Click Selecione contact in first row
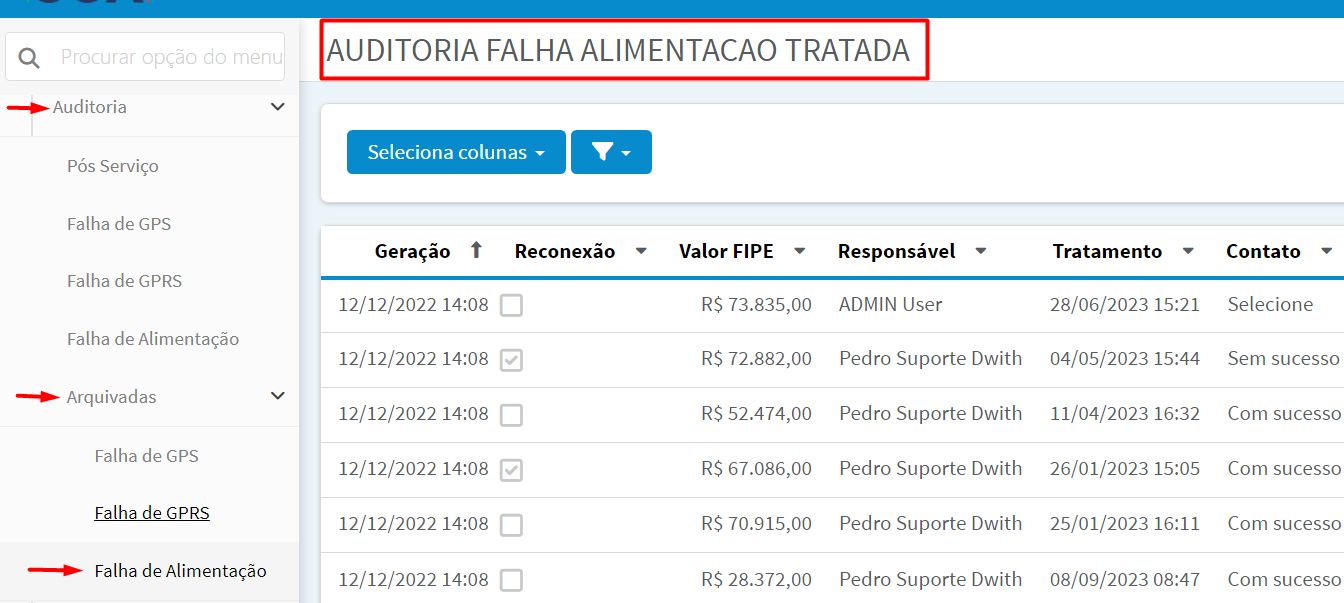The width and height of the screenshot is (1344, 603). (x=1270, y=304)
